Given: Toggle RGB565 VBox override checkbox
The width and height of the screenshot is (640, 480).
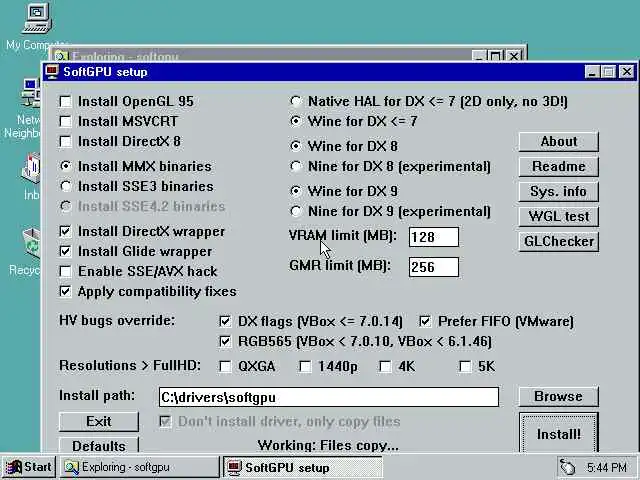Looking at the screenshot, I should tap(225, 341).
